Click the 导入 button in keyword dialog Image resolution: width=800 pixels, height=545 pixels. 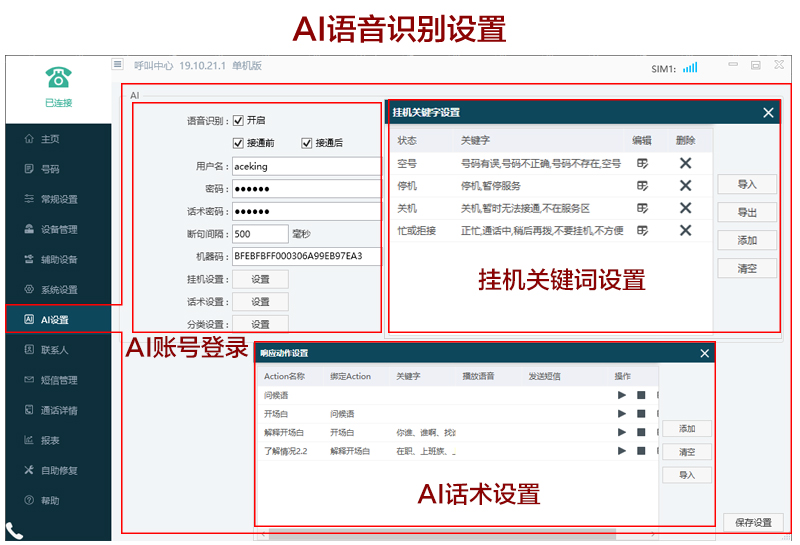point(746,185)
